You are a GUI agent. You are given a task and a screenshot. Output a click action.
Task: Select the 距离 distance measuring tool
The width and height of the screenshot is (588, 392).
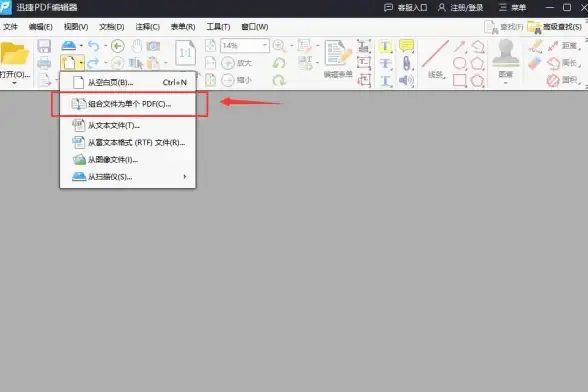coord(564,46)
